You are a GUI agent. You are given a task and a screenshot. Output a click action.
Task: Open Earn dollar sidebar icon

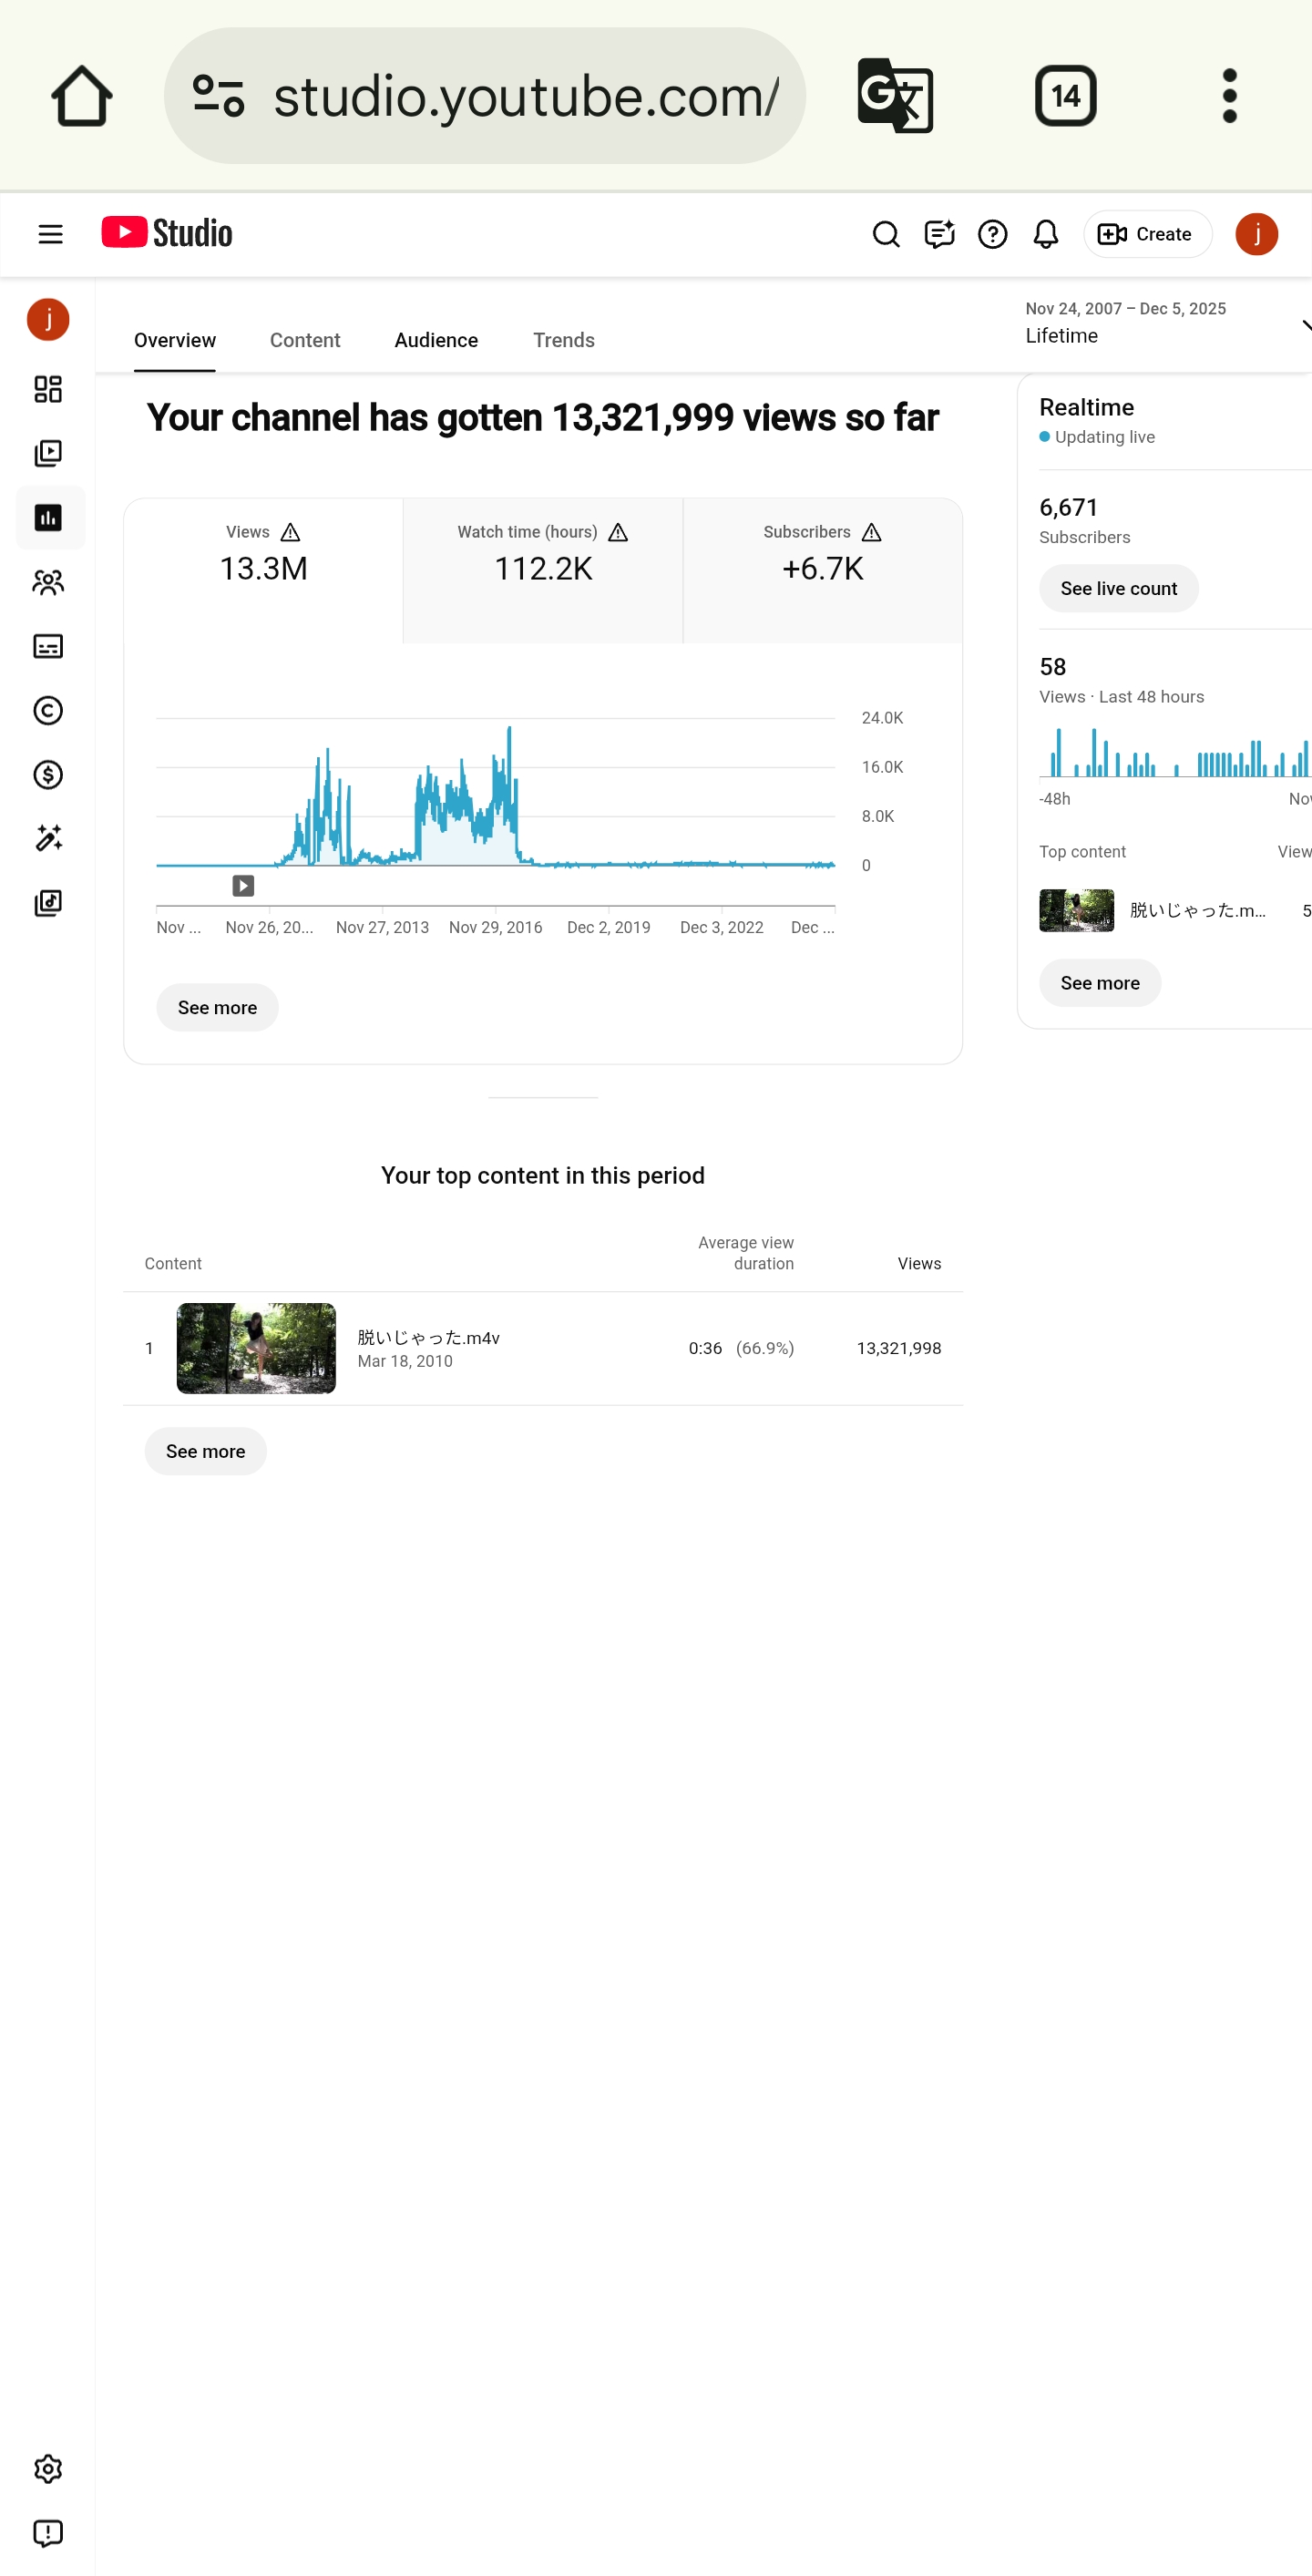(48, 774)
